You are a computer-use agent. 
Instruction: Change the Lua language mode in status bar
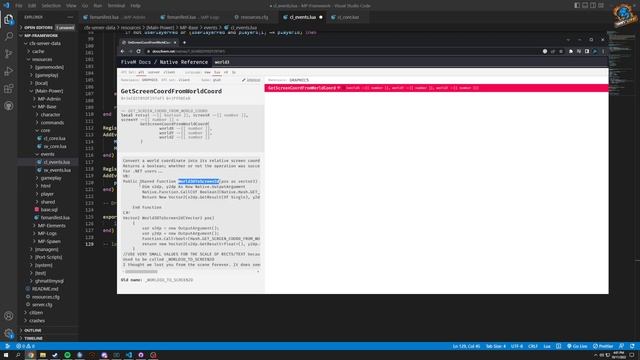tap(547, 346)
